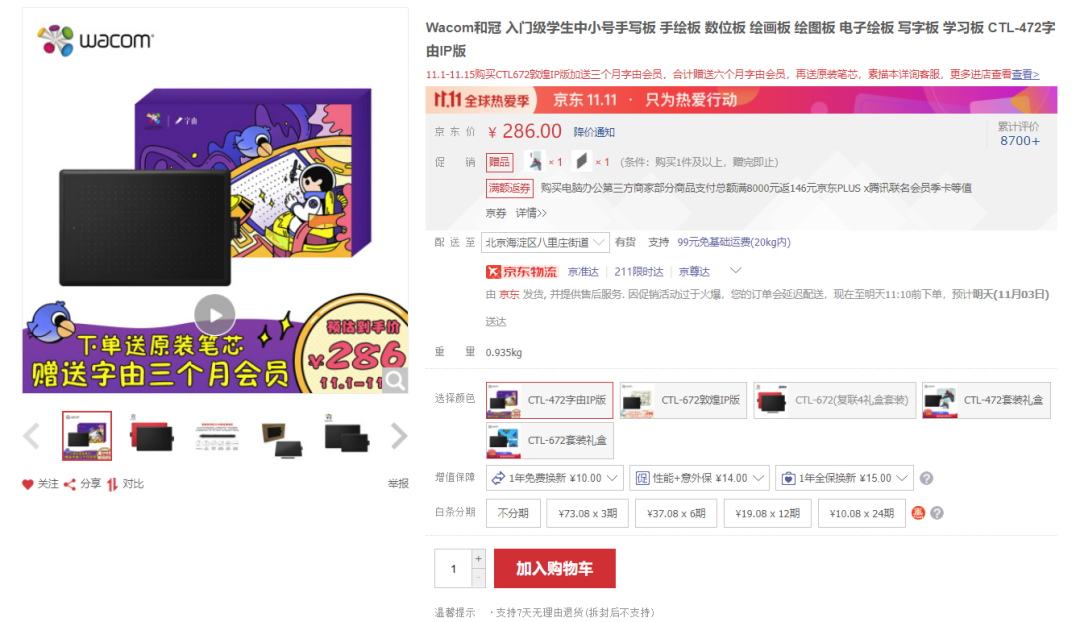Click the heart icon to follow product

point(28,484)
